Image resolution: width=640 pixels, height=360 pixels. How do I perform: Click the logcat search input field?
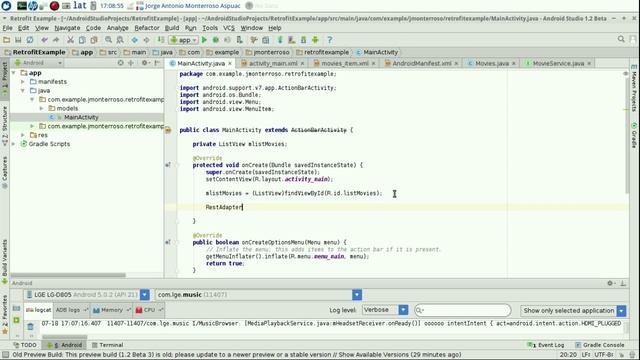click(x=462, y=310)
